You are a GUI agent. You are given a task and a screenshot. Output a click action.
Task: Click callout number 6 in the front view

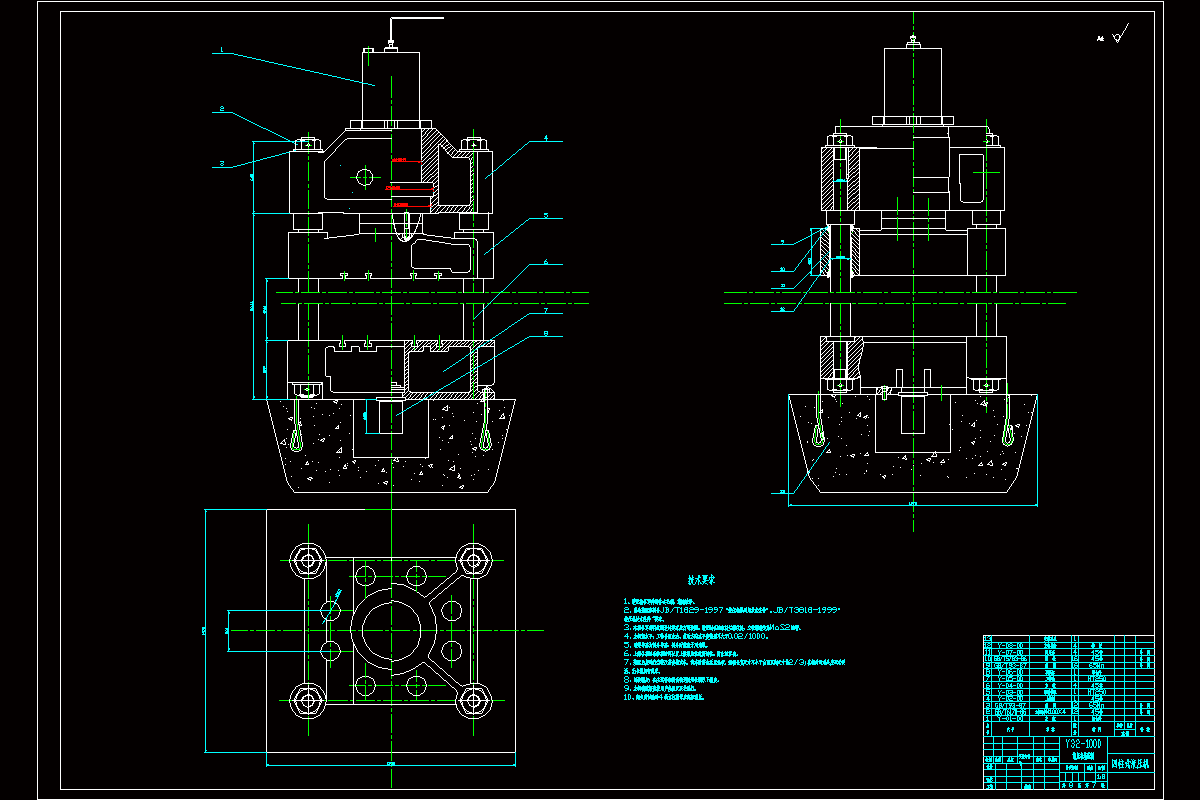(x=546, y=262)
